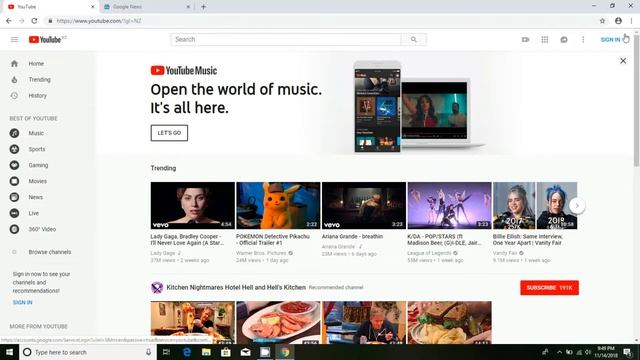Click the Trending section heading

pos(163,168)
